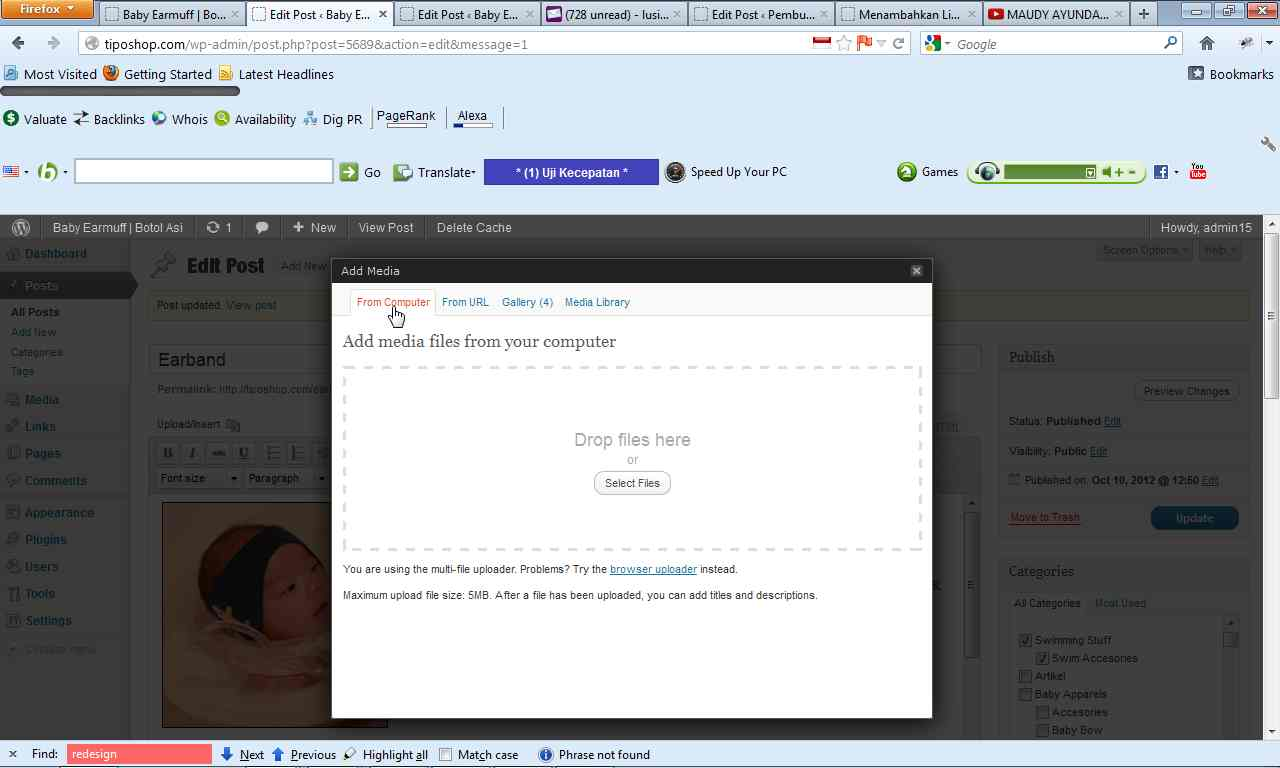Click the browser Back arrow
The image size is (1280, 768).
pyautogui.click(x=18, y=43)
